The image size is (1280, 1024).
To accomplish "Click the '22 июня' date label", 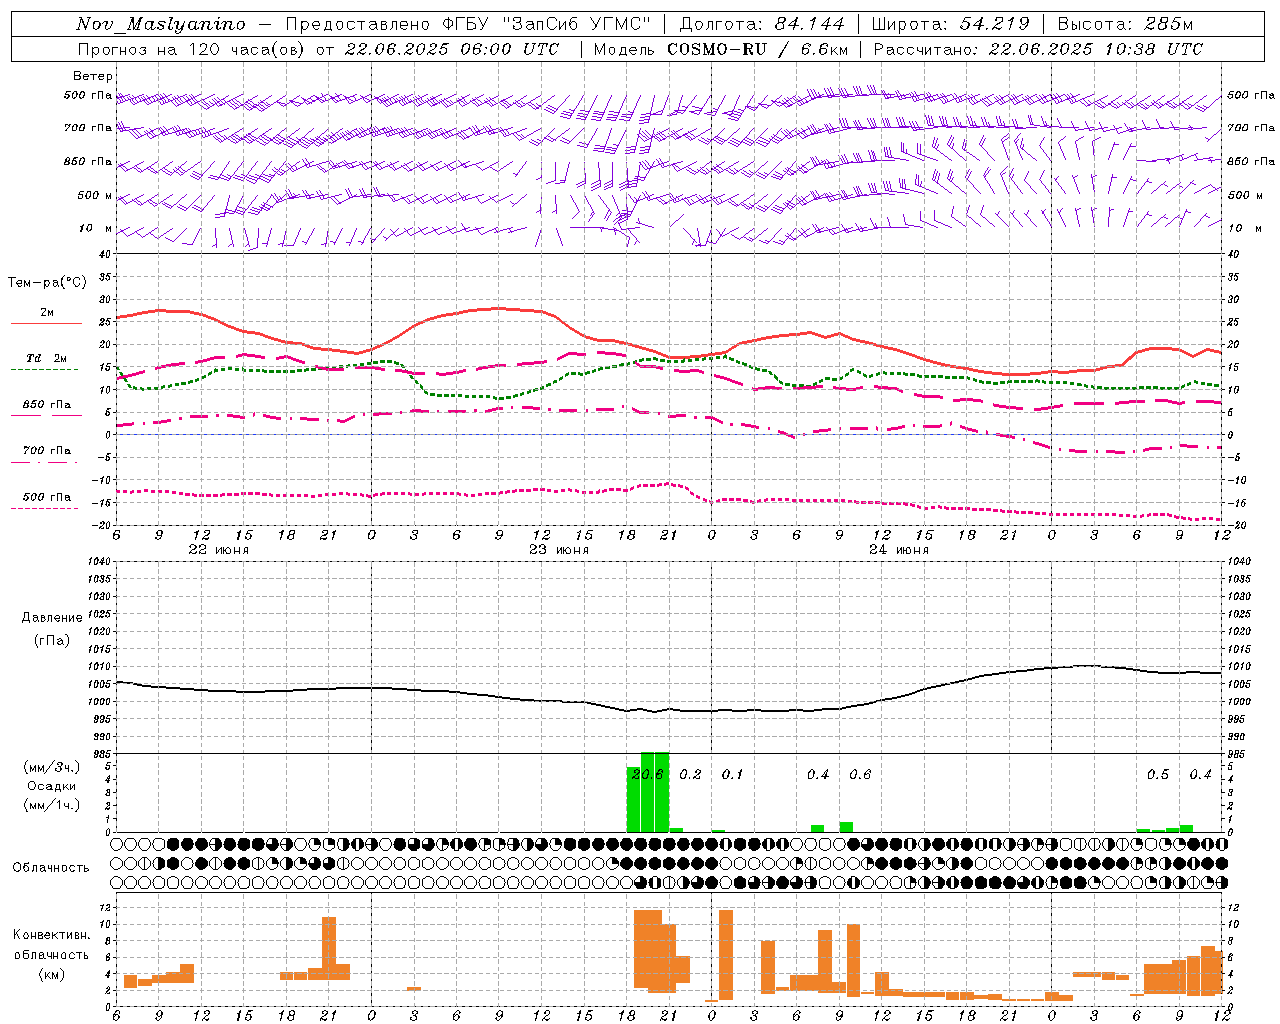I will click(219, 549).
